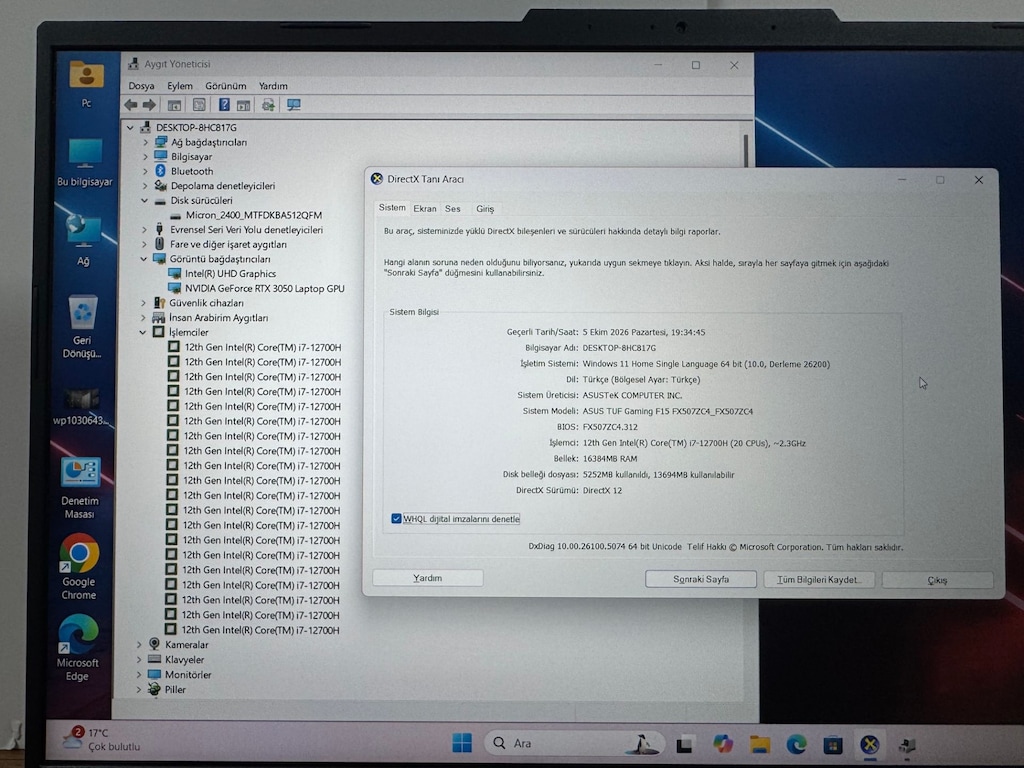
Task: Click the taskbar Ara search box
Action: pos(574,743)
